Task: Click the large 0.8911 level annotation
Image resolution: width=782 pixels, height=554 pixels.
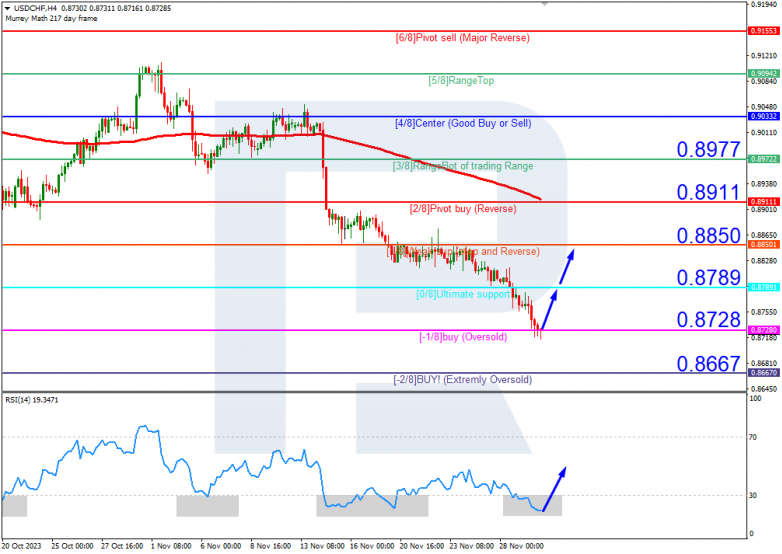Action: pos(708,192)
